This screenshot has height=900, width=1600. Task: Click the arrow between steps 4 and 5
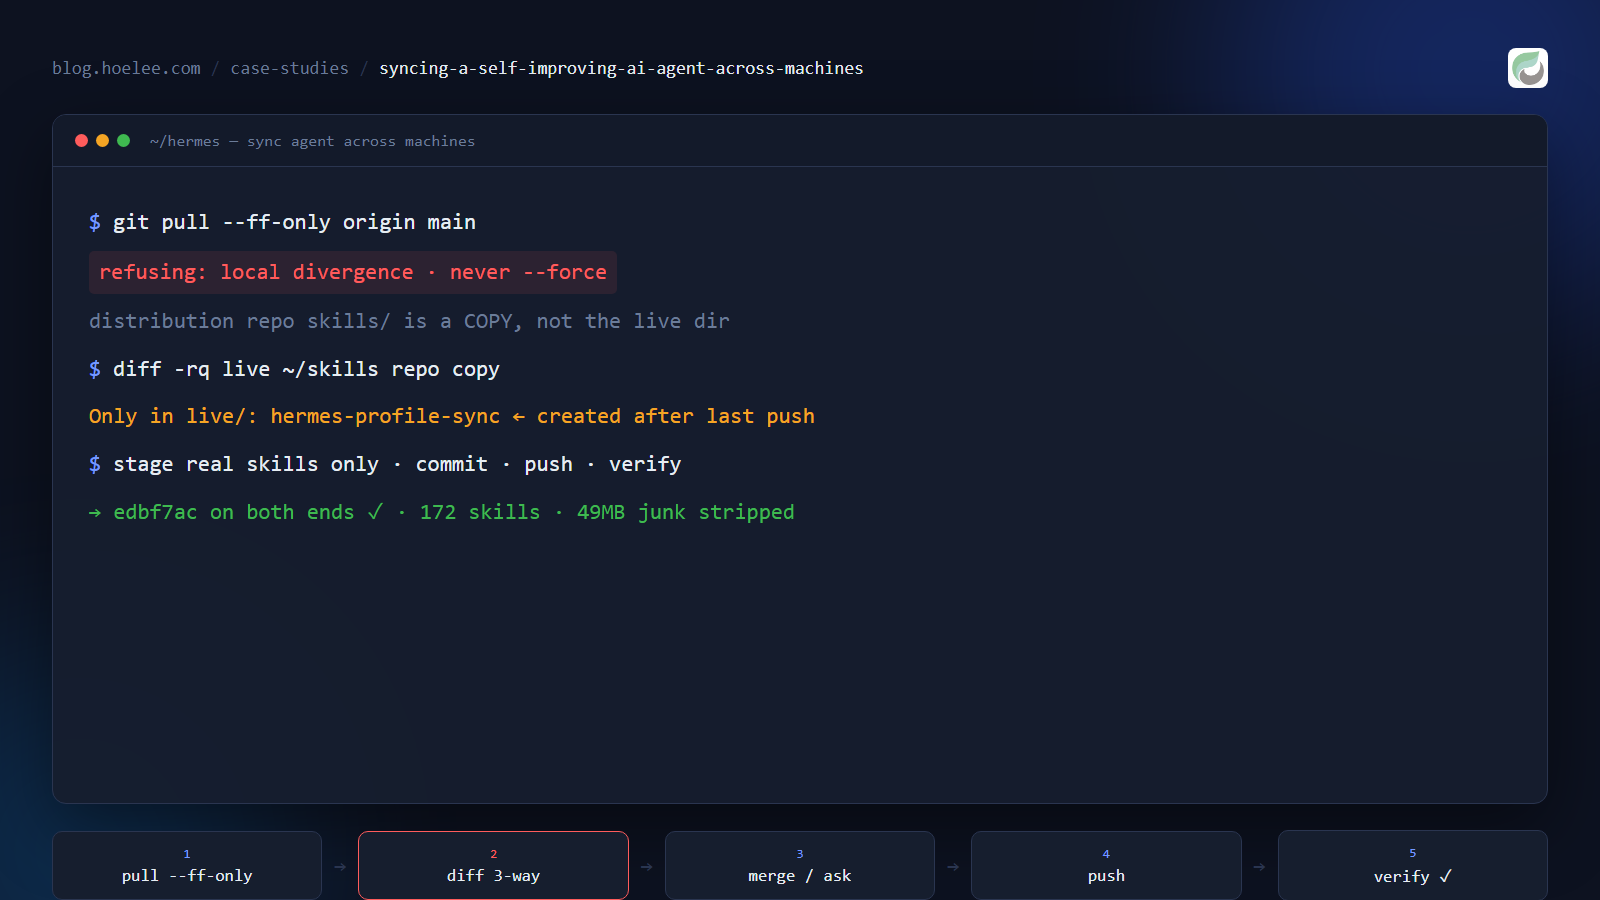pyautogui.click(x=1259, y=867)
